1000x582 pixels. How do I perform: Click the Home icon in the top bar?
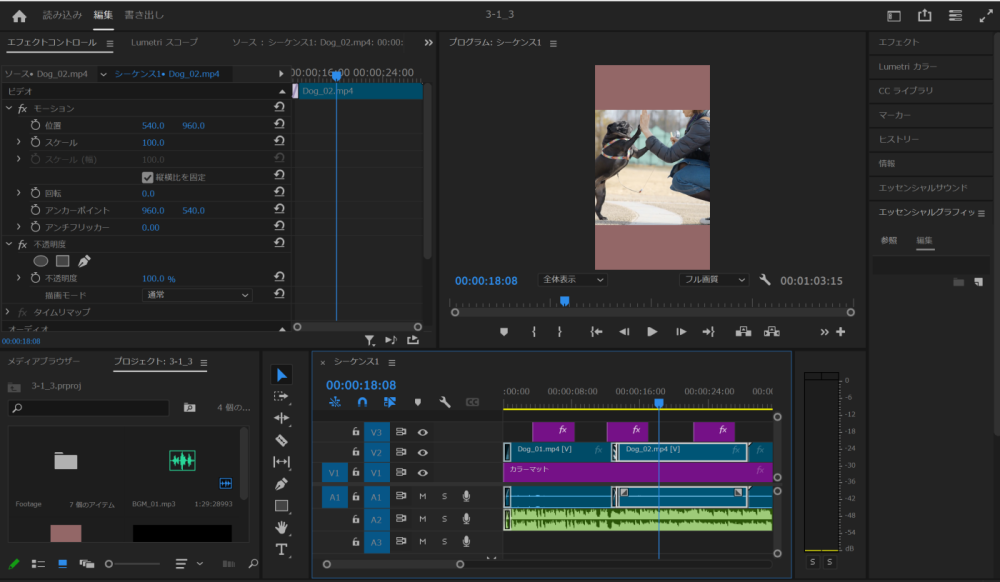click(x=19, y=16)
